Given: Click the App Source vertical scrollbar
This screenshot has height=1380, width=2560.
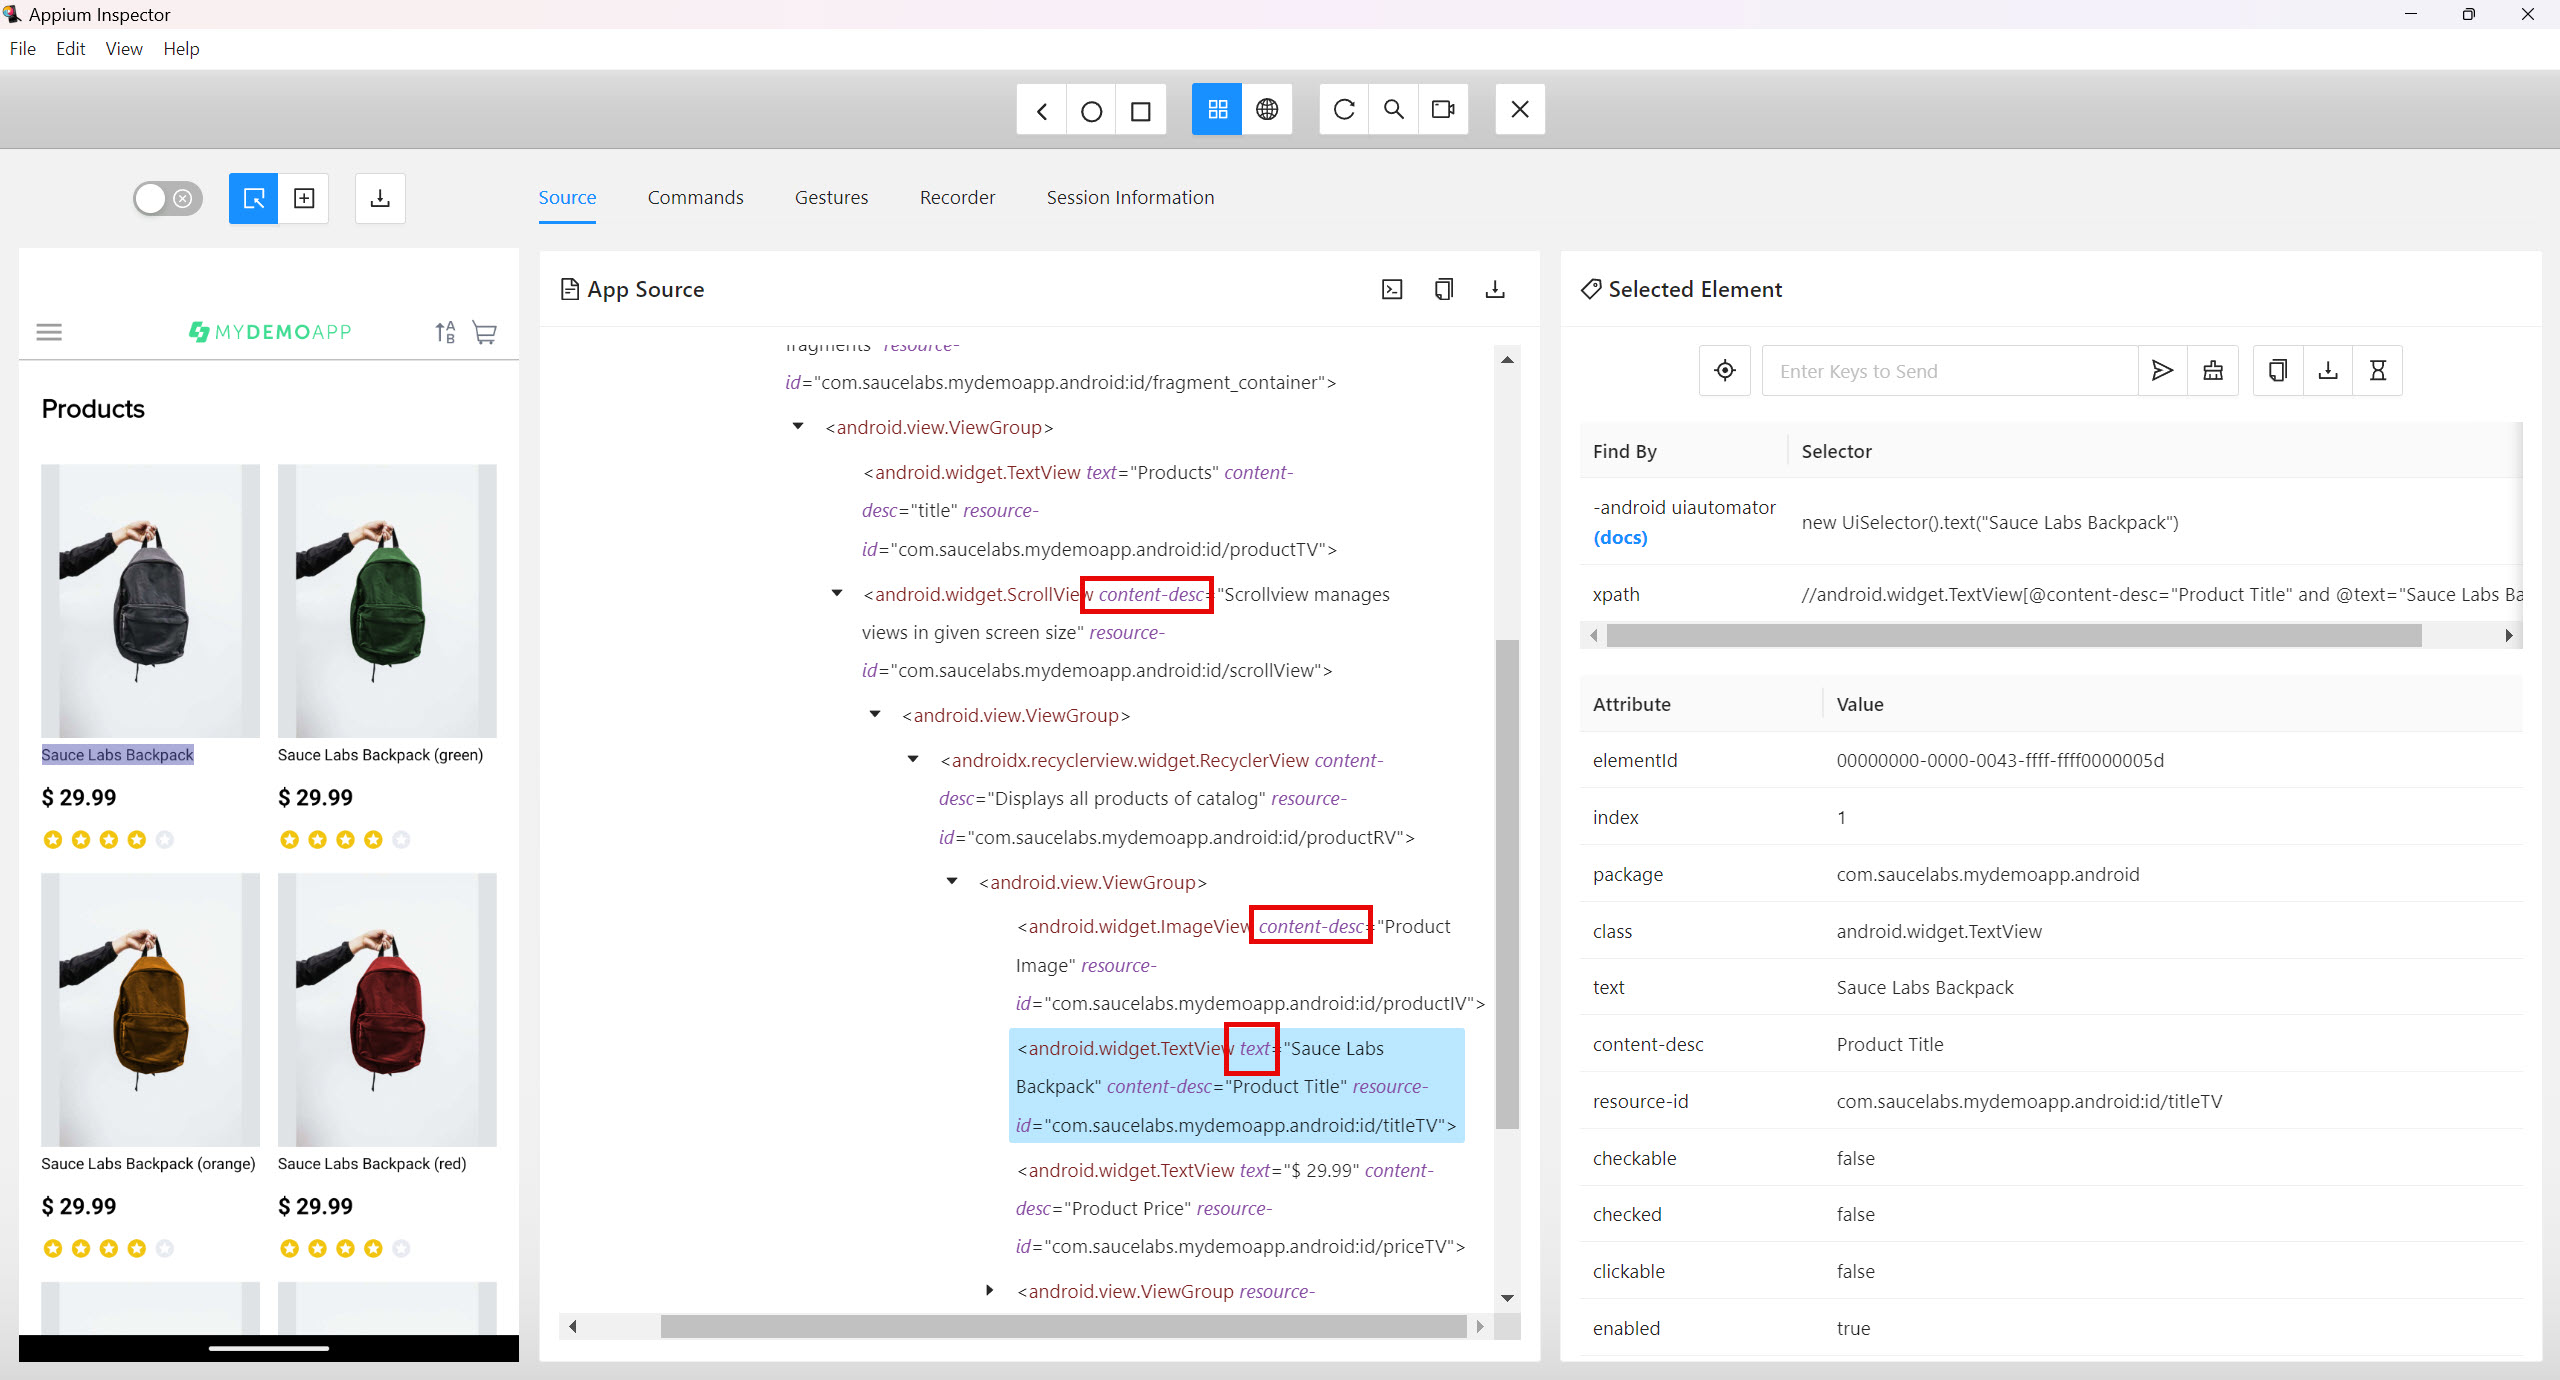Looking at the screenshot, I should 1507,884.
